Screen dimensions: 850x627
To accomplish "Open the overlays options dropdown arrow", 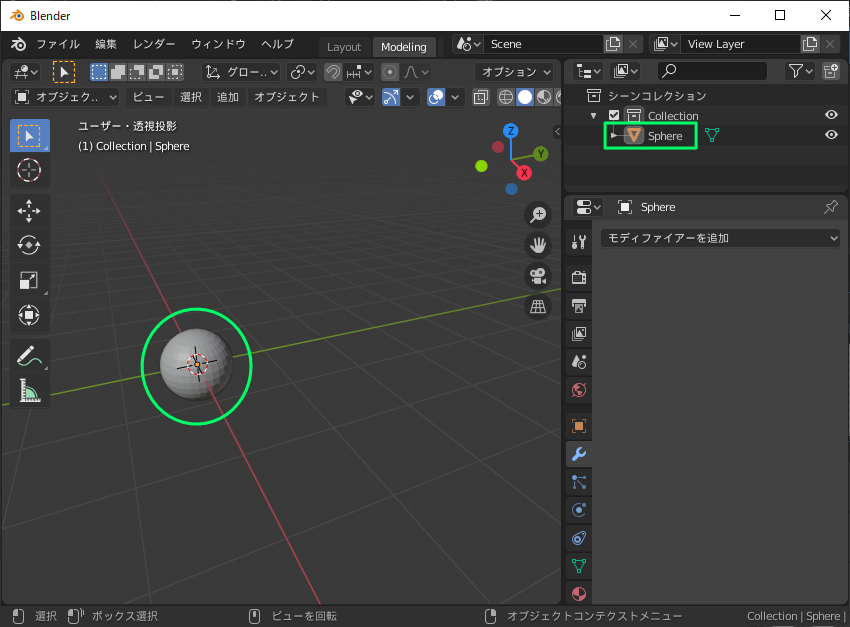I will pyautogui.click(x=455, y=97).
